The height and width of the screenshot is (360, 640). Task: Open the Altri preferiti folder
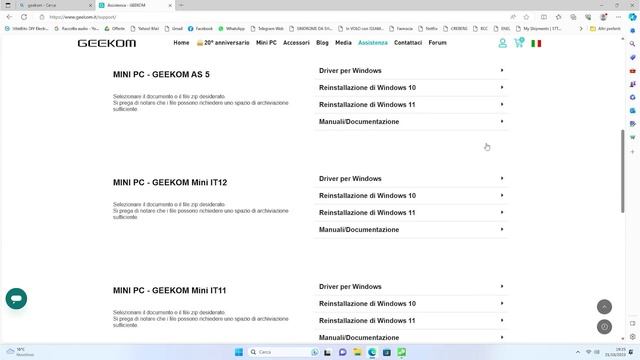coord(605,29)
